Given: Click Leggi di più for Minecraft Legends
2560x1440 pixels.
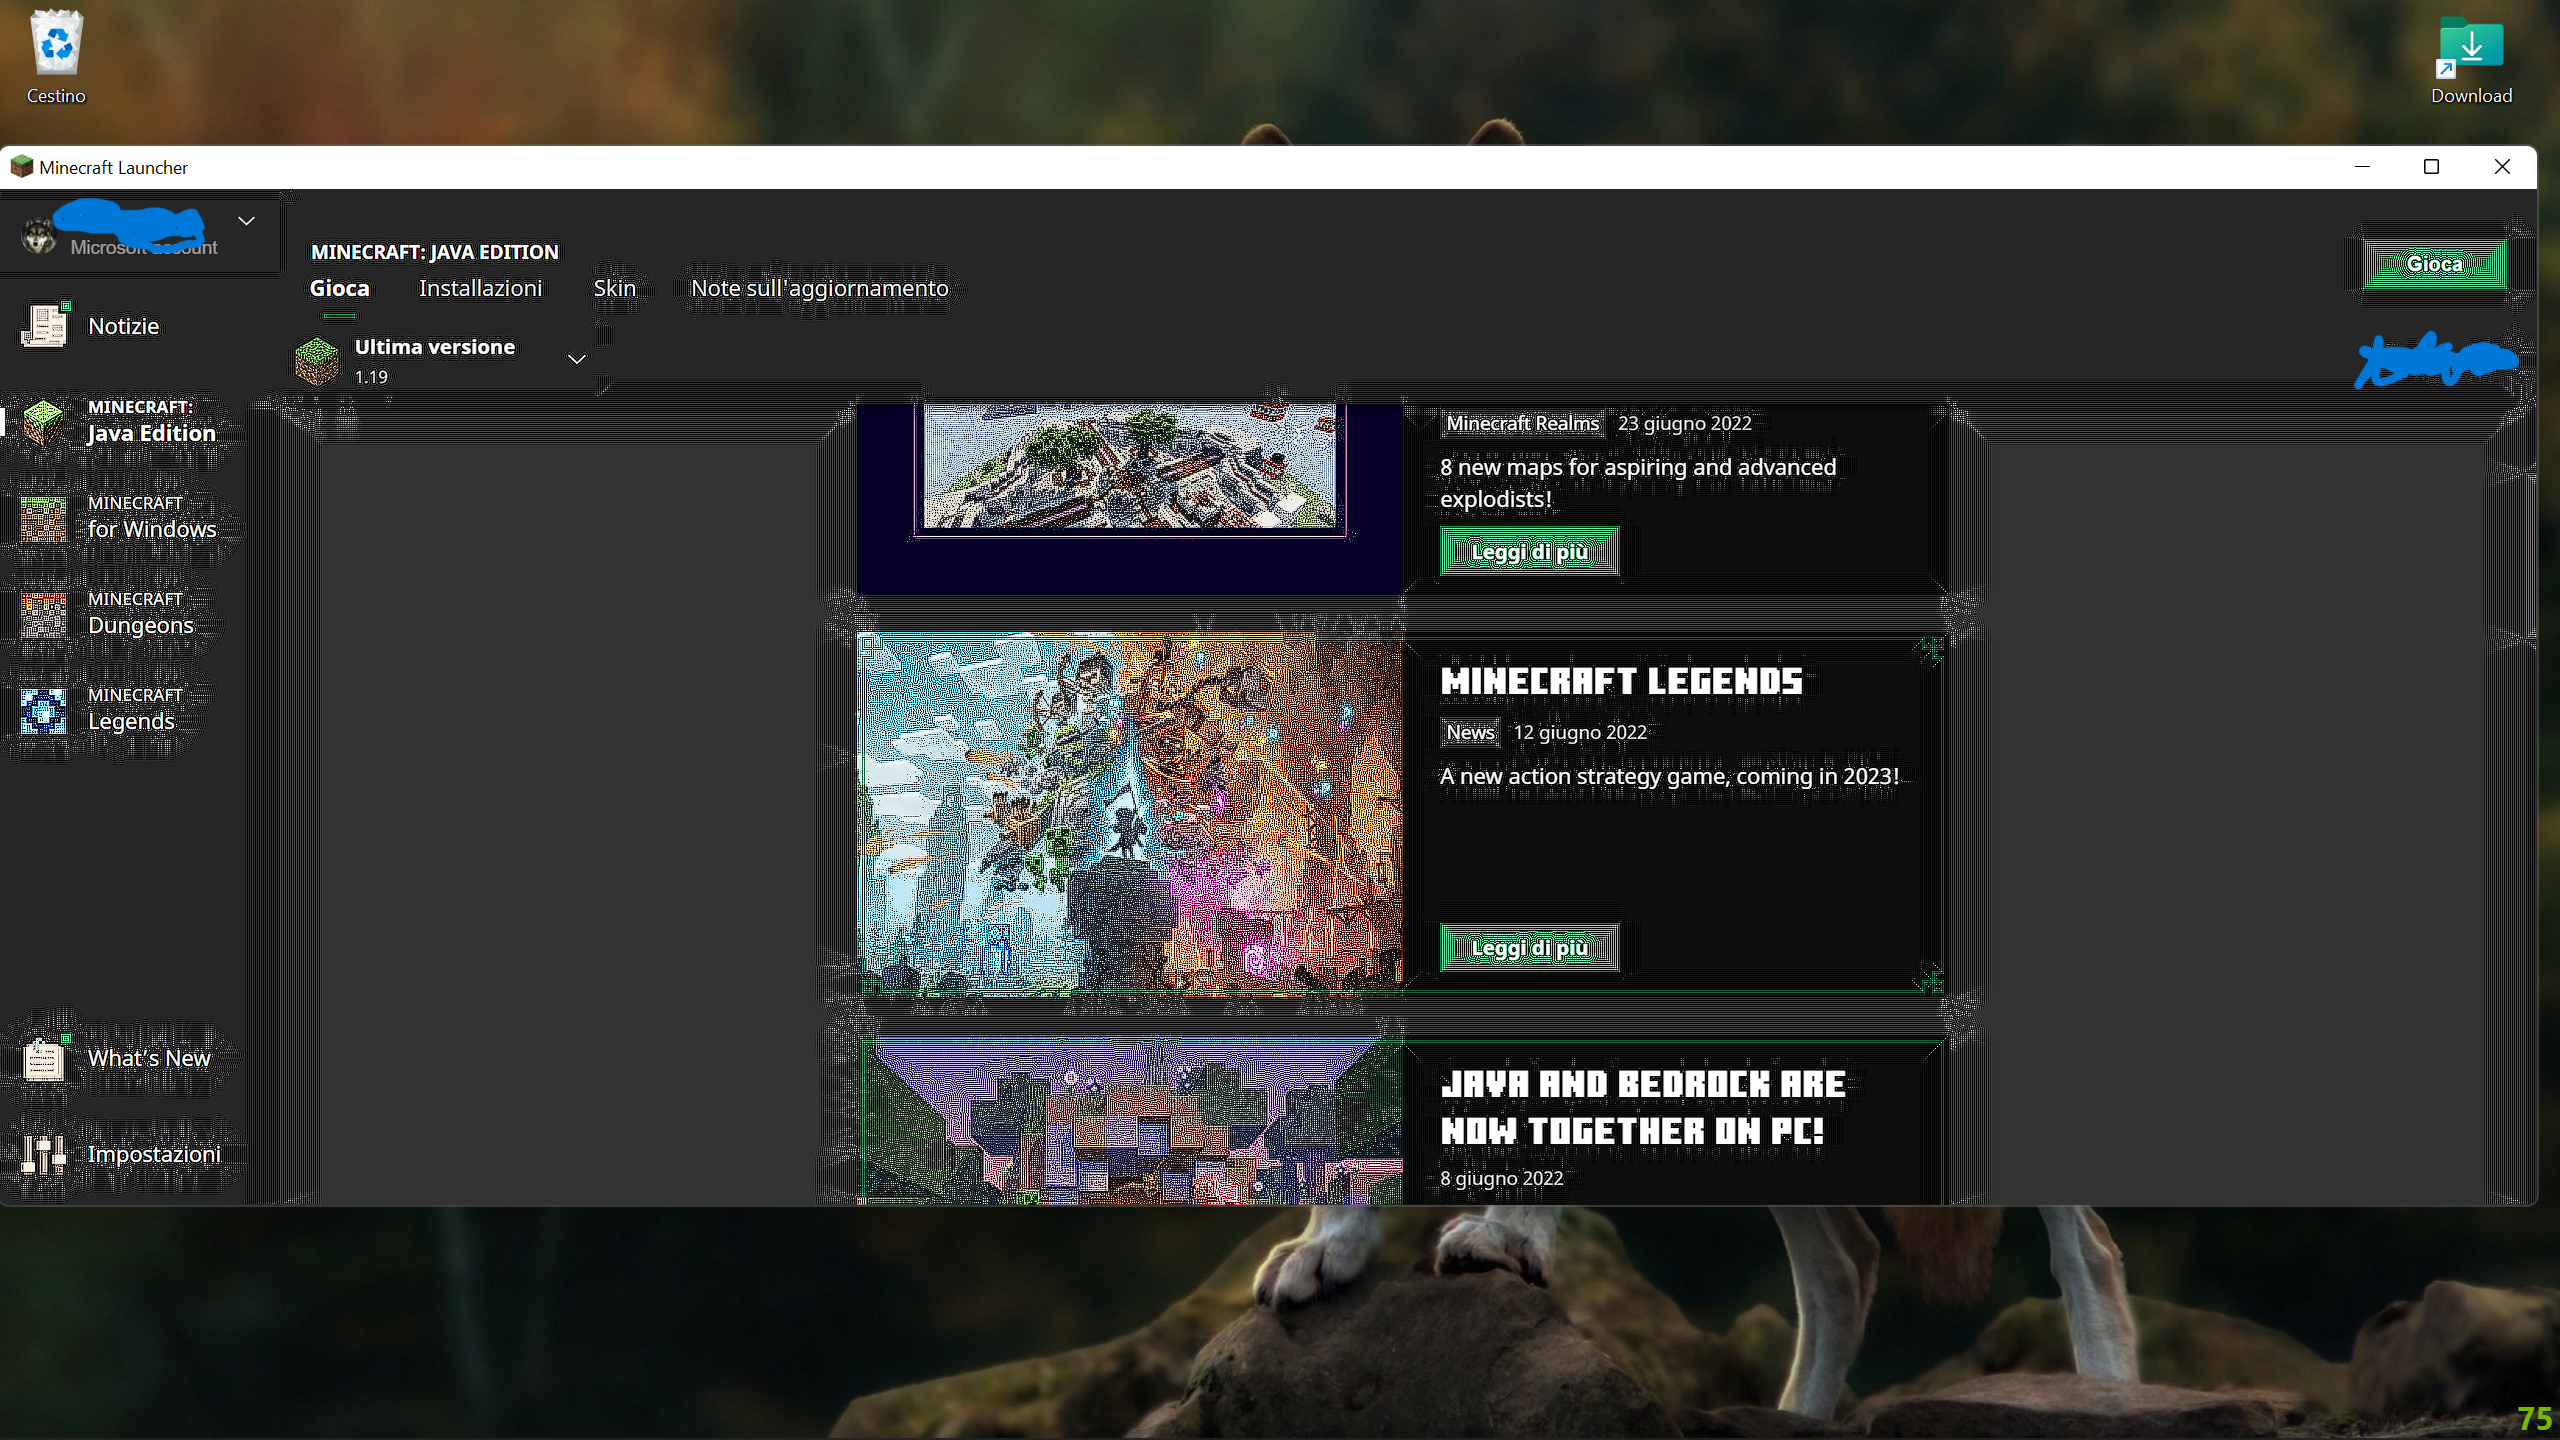Looking at the screenshot, I should pyautogui.click(x=1529, y=948).
